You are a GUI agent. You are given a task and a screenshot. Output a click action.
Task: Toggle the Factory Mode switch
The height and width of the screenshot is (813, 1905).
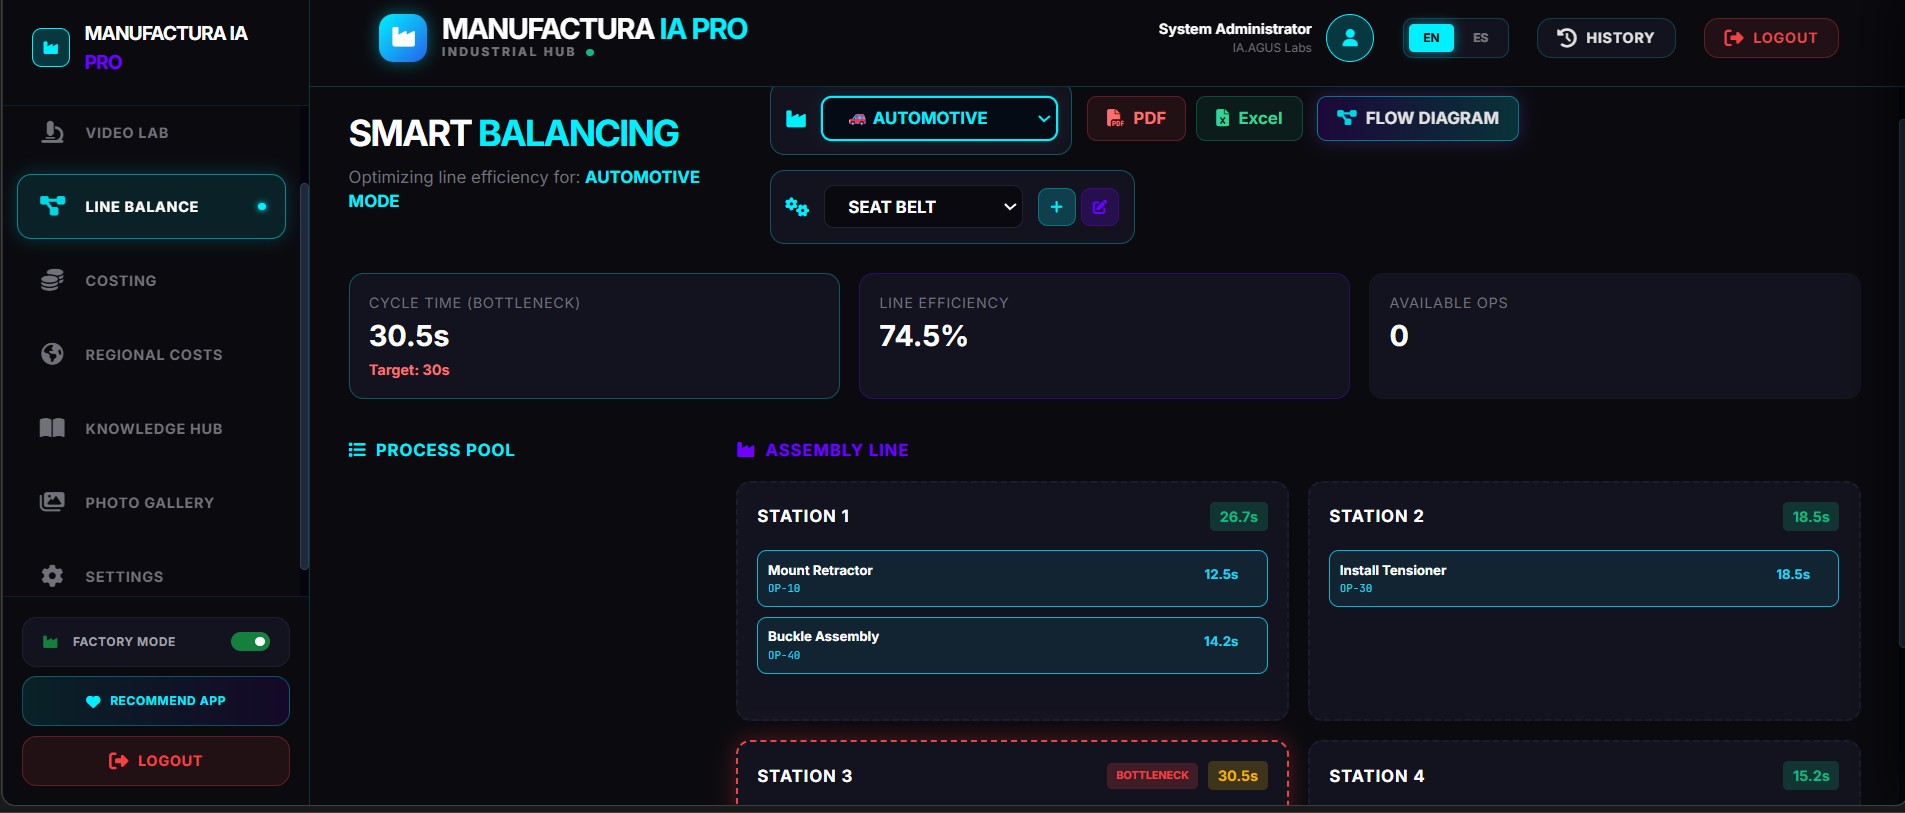pyautogui.click(x=250, y=642)
